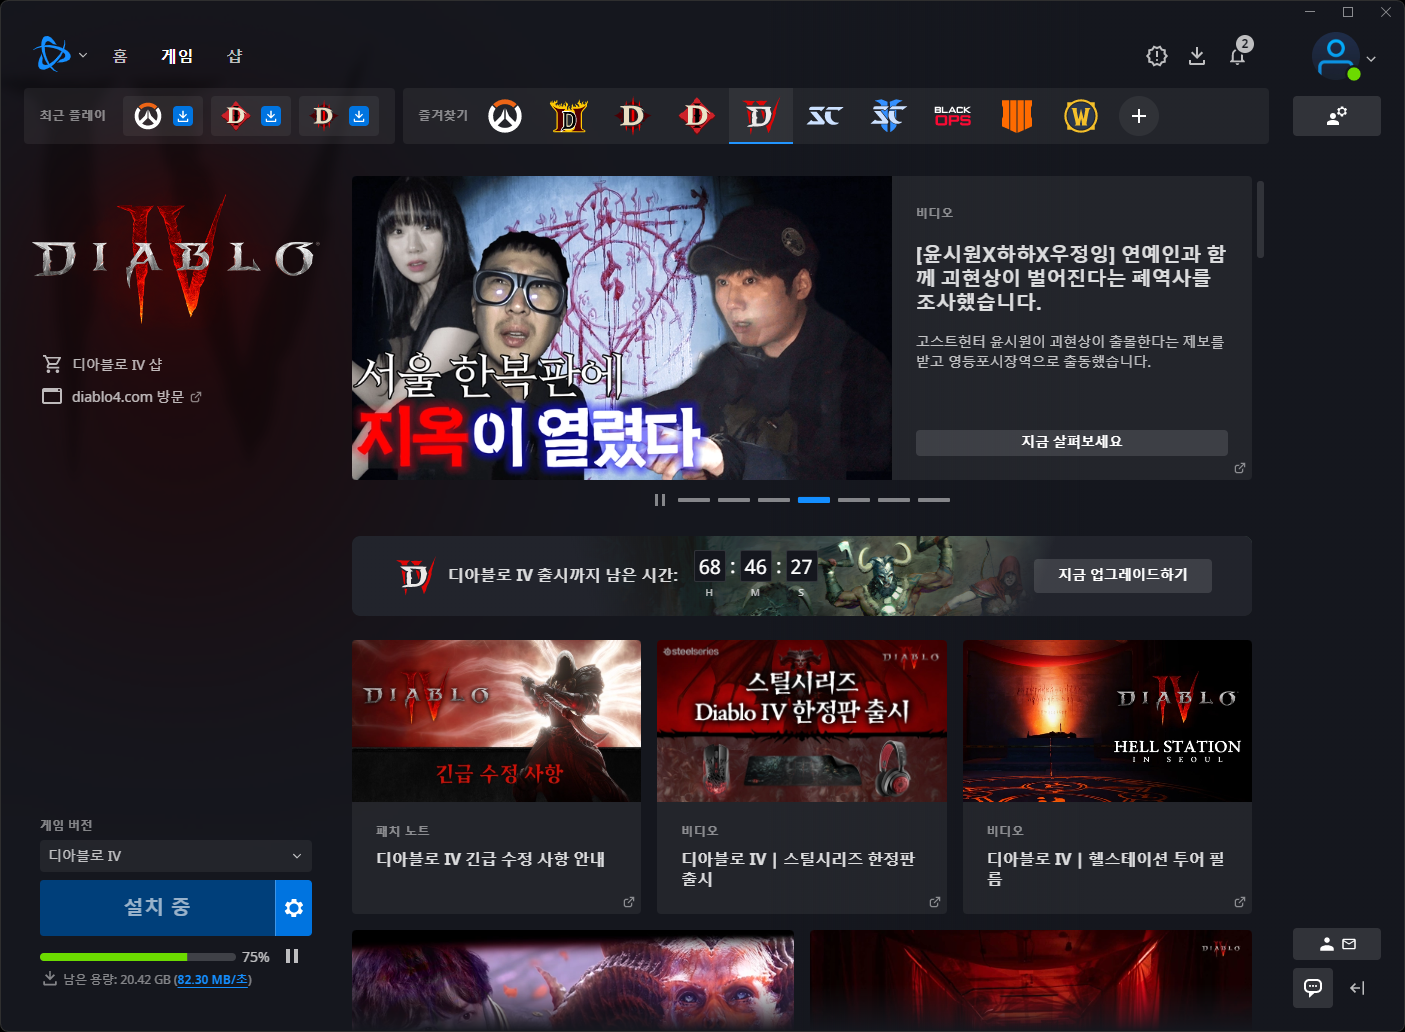The height and width of the screenshot is (1032, 1405).
Task: Jump to seventh carousel slide
Action: [x=934, y=500]
